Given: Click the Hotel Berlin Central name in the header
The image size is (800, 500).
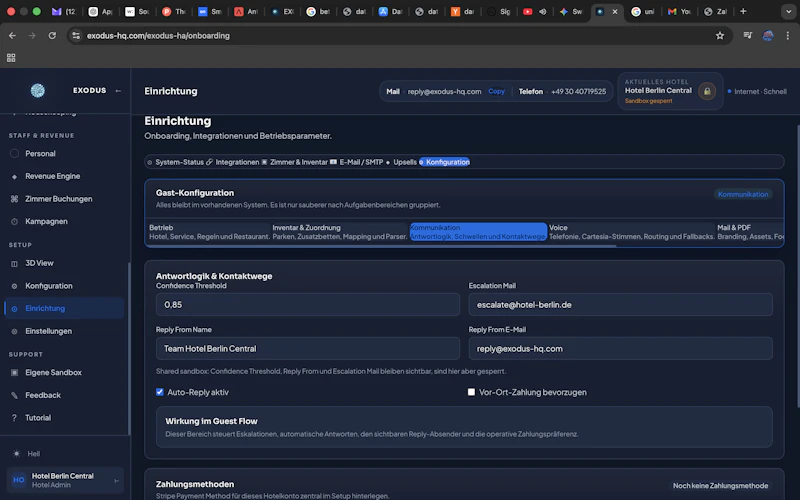Looking at the screenshot, I should coord(658,90).
